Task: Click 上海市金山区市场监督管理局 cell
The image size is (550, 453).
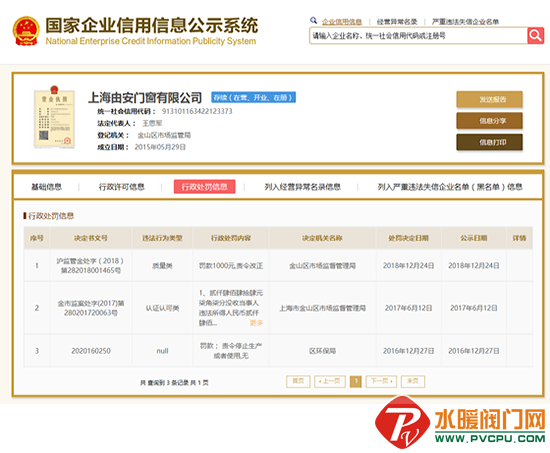Action: 322,308
